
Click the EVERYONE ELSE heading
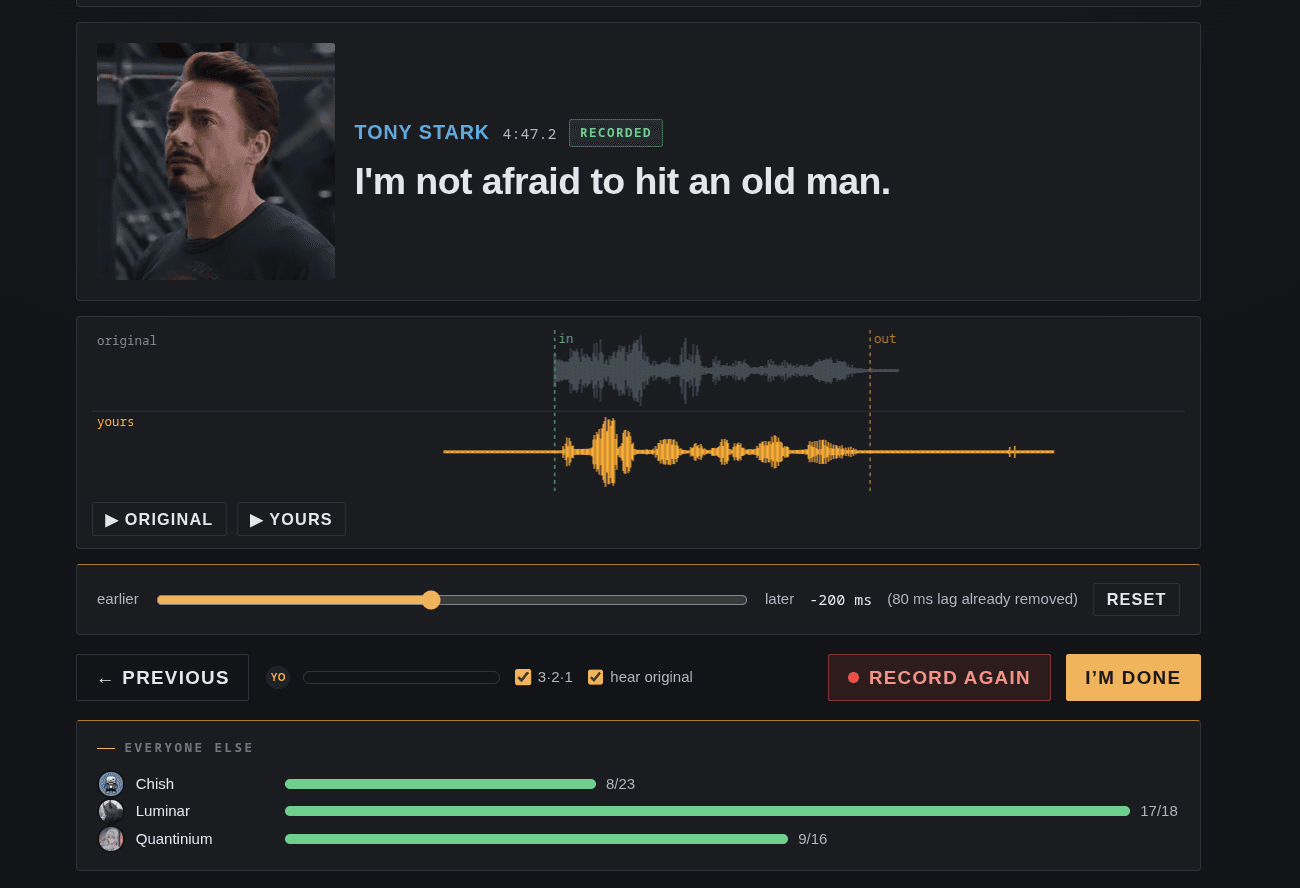point(189,748)
